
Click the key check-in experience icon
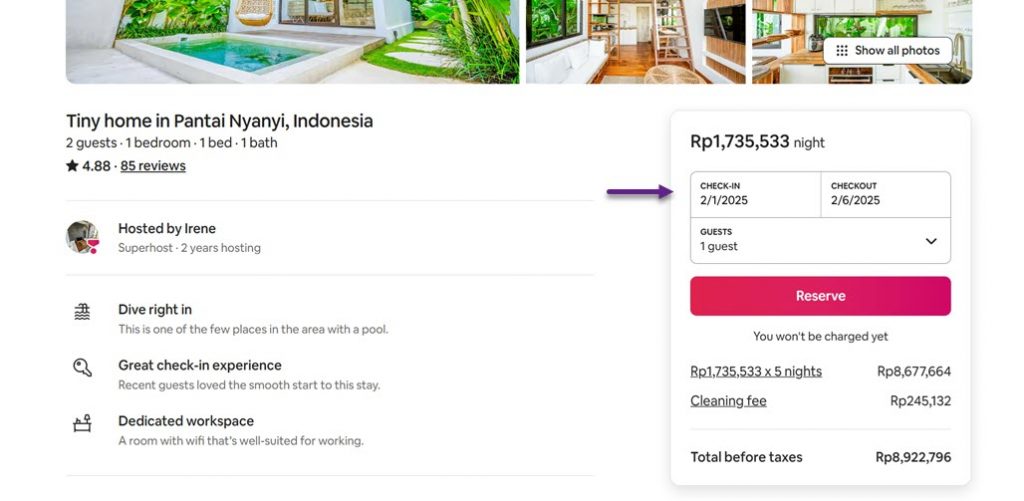(x=82, y=367)
